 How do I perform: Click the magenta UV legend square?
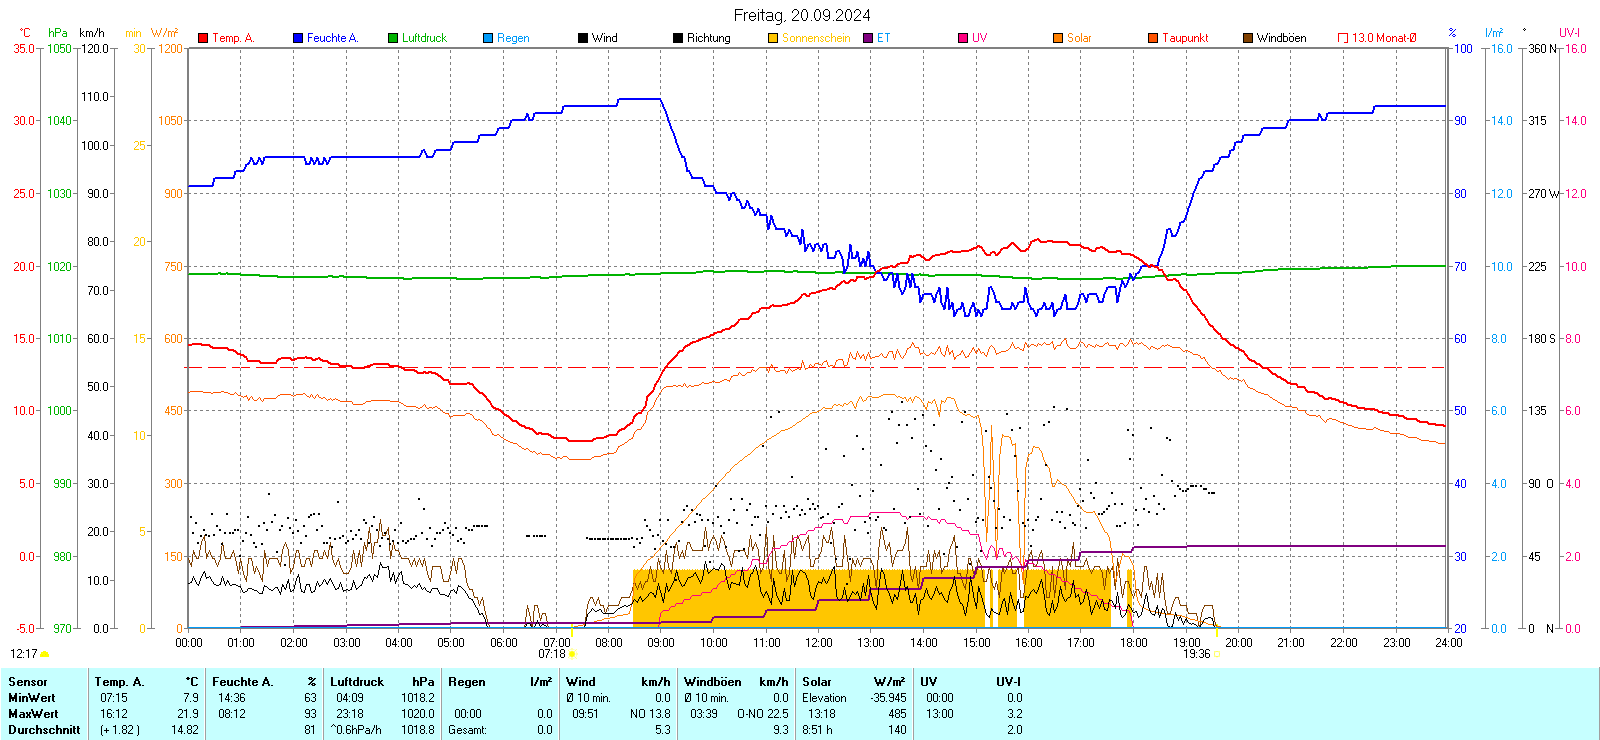(x=963, y=38)
